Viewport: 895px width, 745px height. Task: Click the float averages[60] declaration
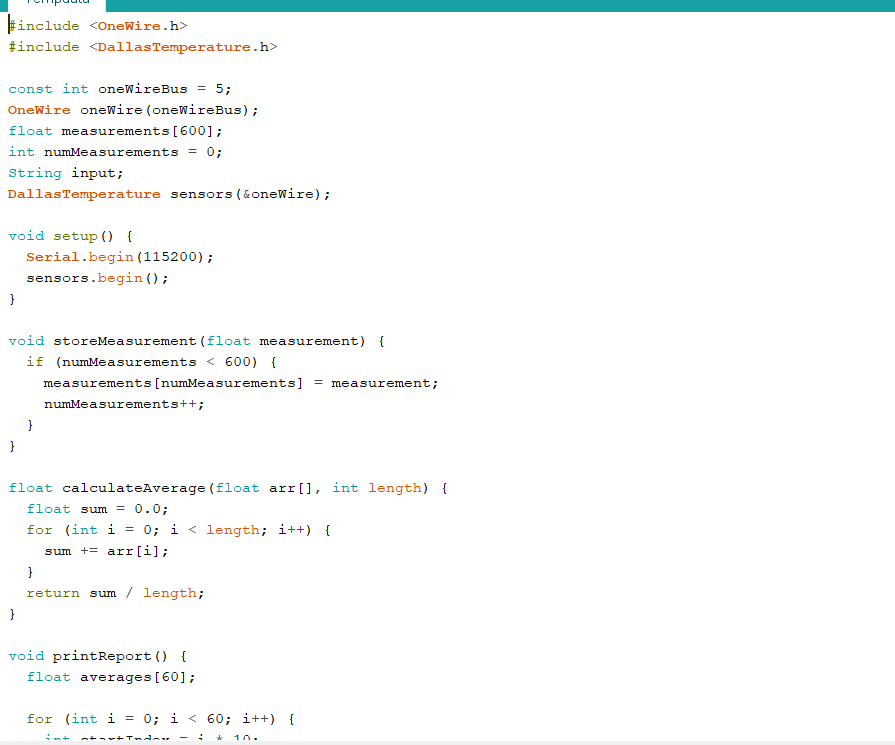[111, 677]
